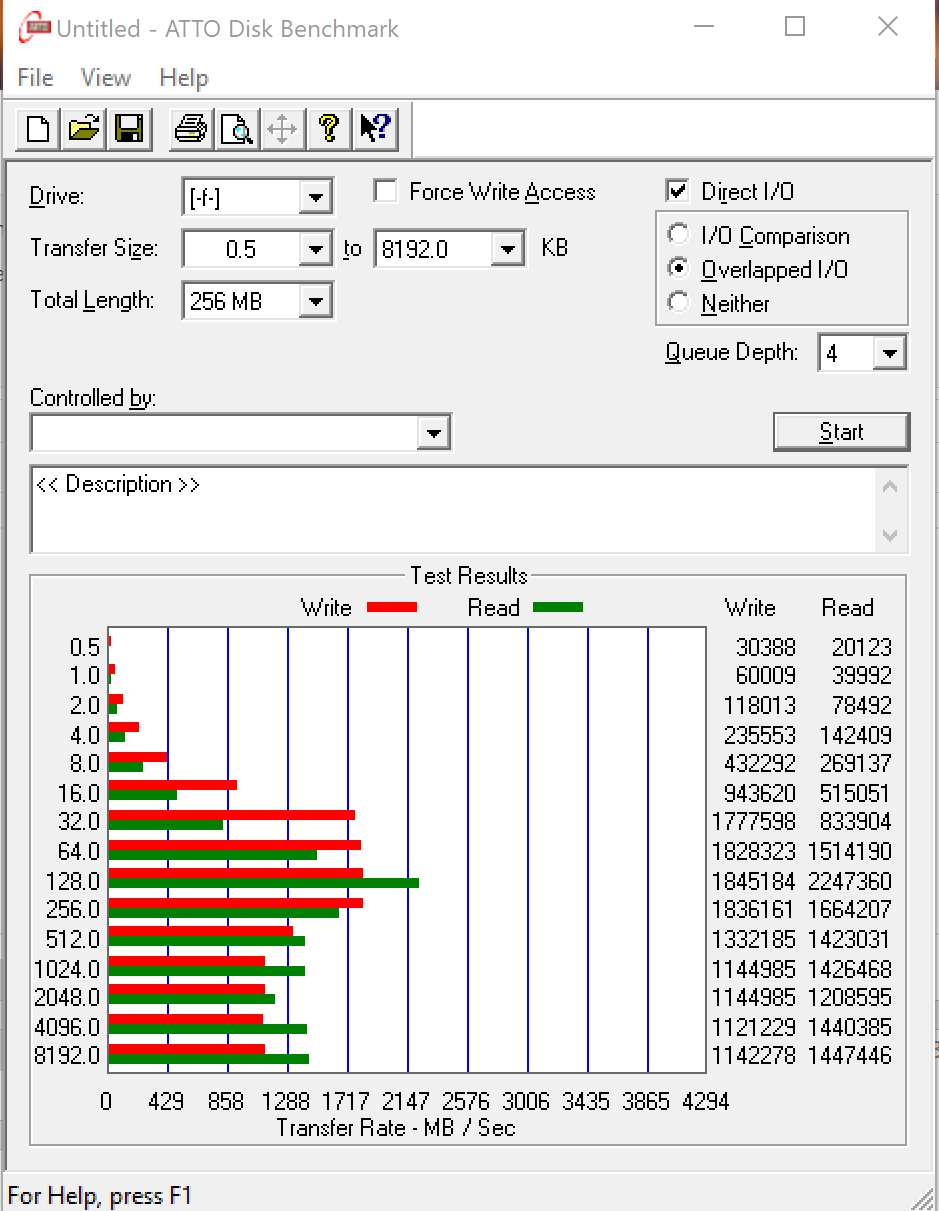This screenshot has width=939, height=1211.
Task: Activate the context help arrow icon
Action: point(375,129)
